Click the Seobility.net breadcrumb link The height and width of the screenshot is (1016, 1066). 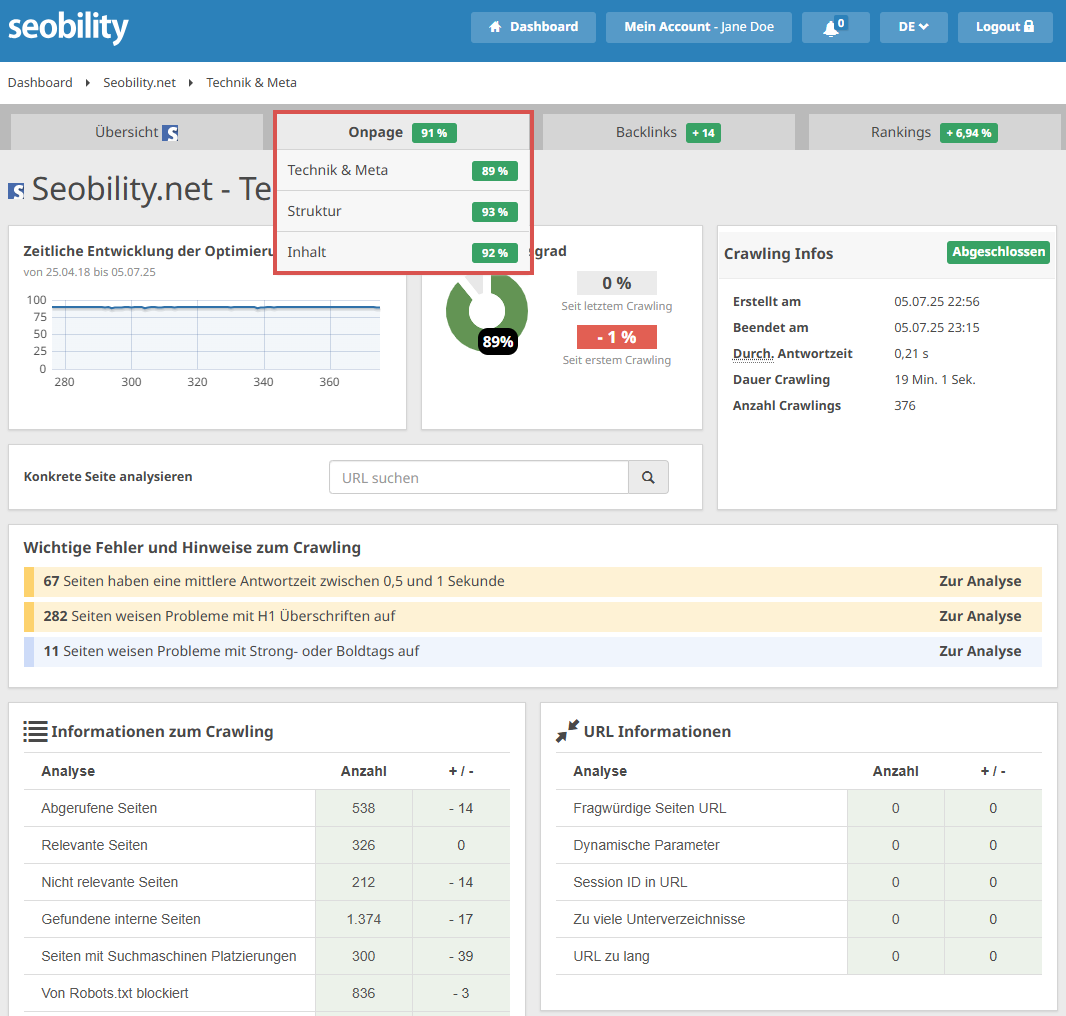click(x=139, y=82)
